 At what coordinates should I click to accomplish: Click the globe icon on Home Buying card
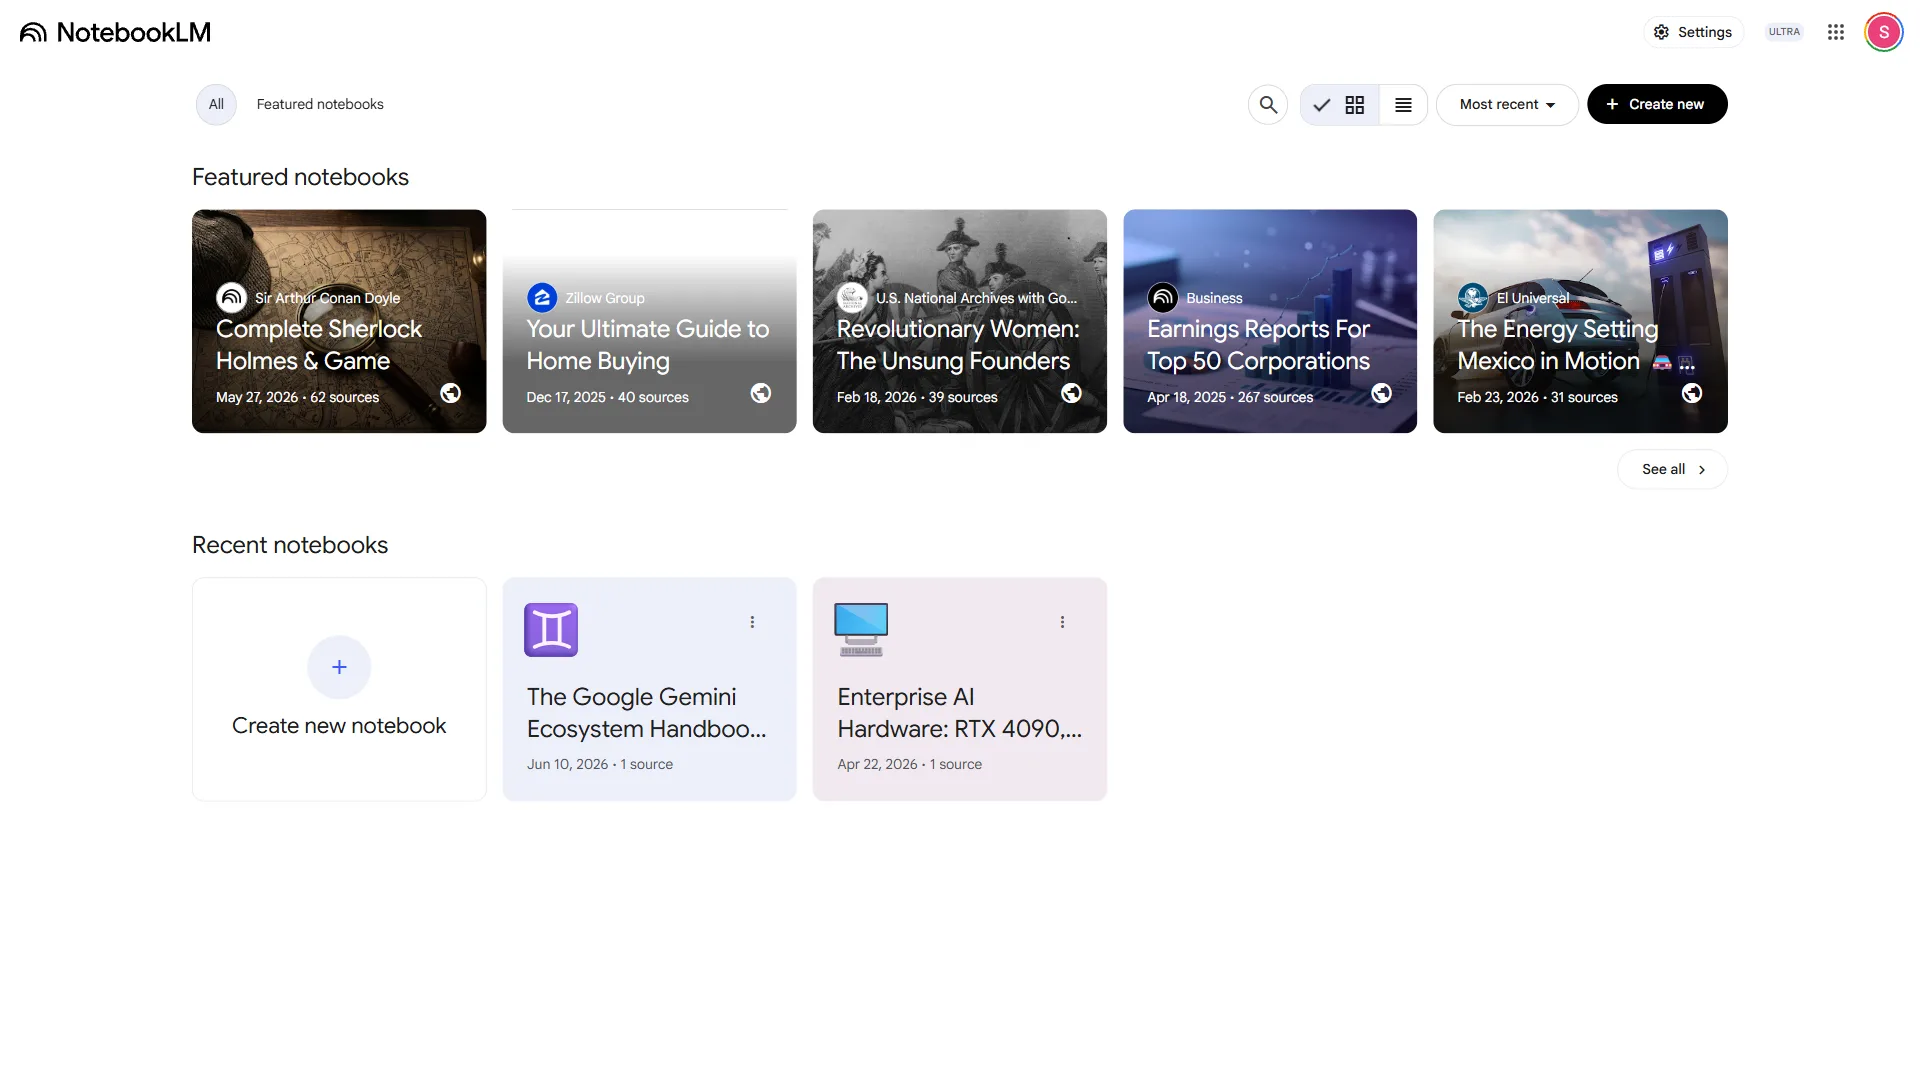[761, 393]
